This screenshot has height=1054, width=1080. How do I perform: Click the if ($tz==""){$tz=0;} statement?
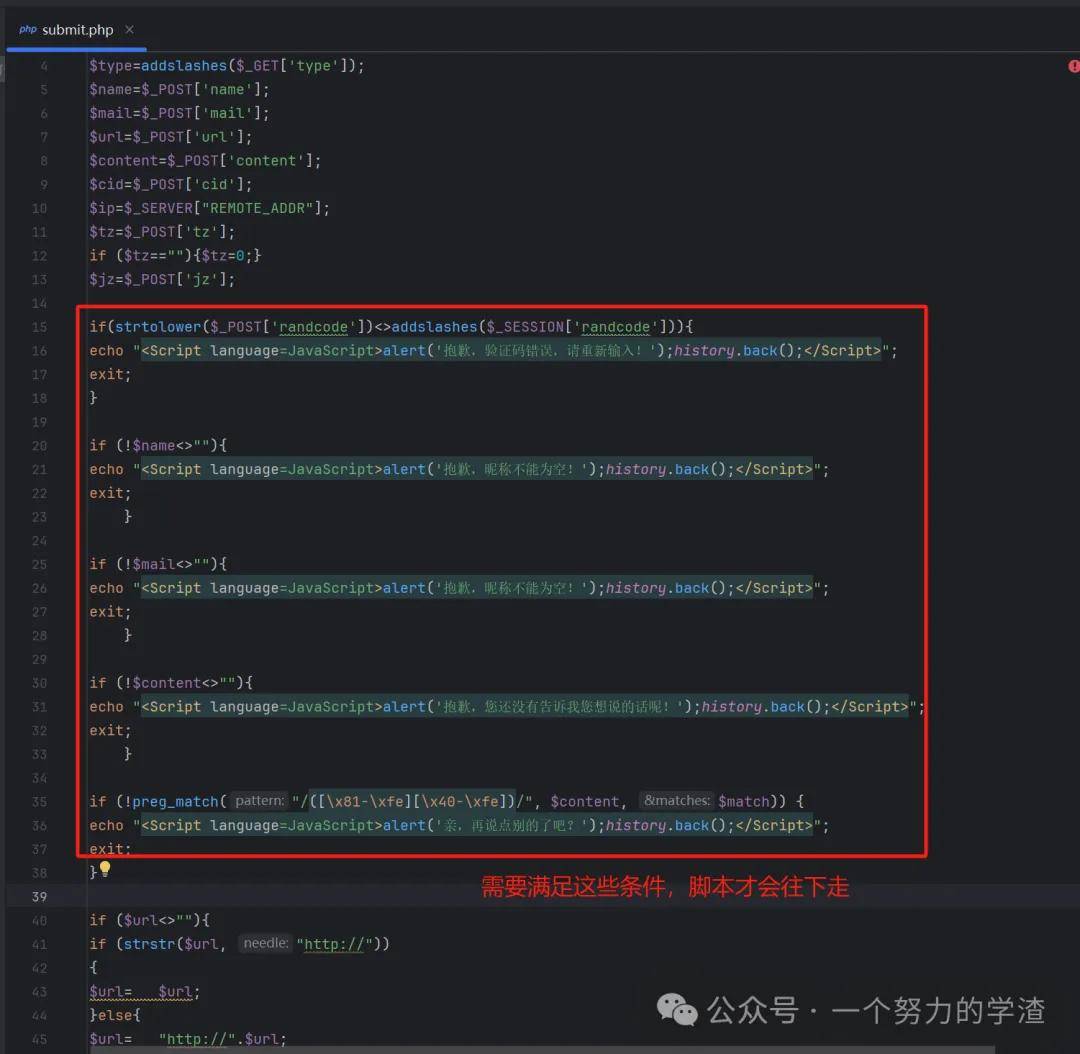tap(175, 256)
